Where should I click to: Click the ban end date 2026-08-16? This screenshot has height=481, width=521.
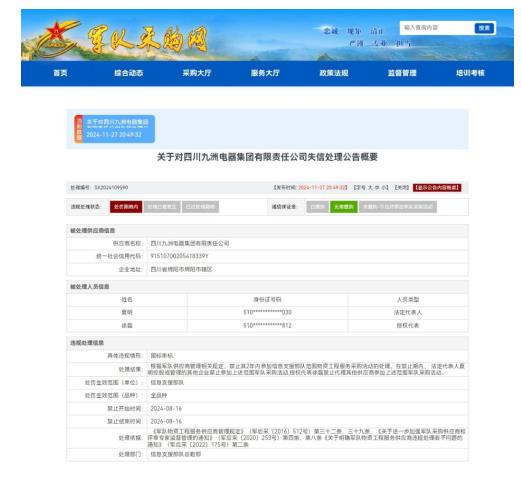[166, 422]
